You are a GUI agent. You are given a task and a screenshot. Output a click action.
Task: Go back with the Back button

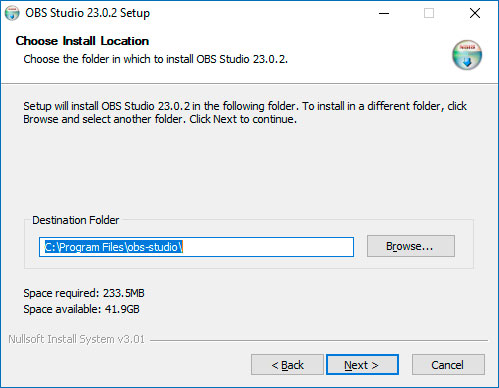(287, 365)
